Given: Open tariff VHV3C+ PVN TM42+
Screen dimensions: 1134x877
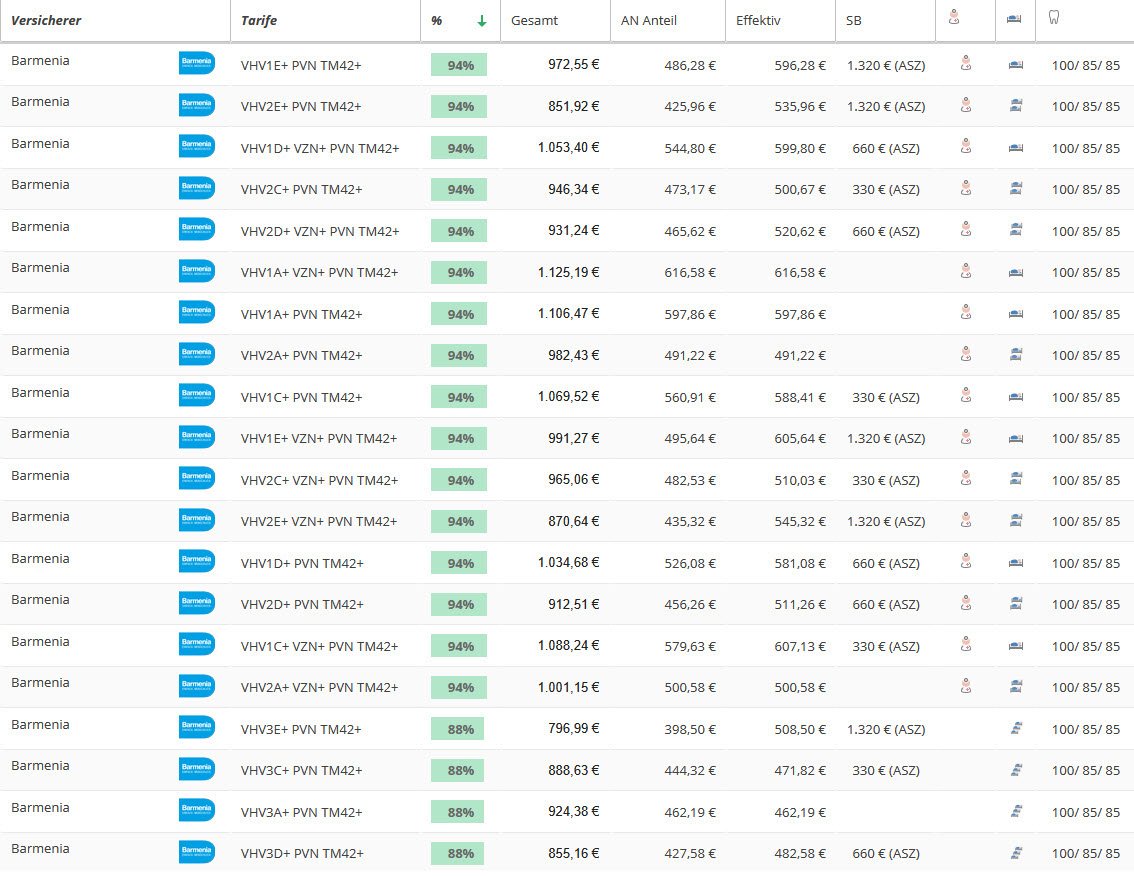Looking at the screenshot, I should tap(301, 770).
